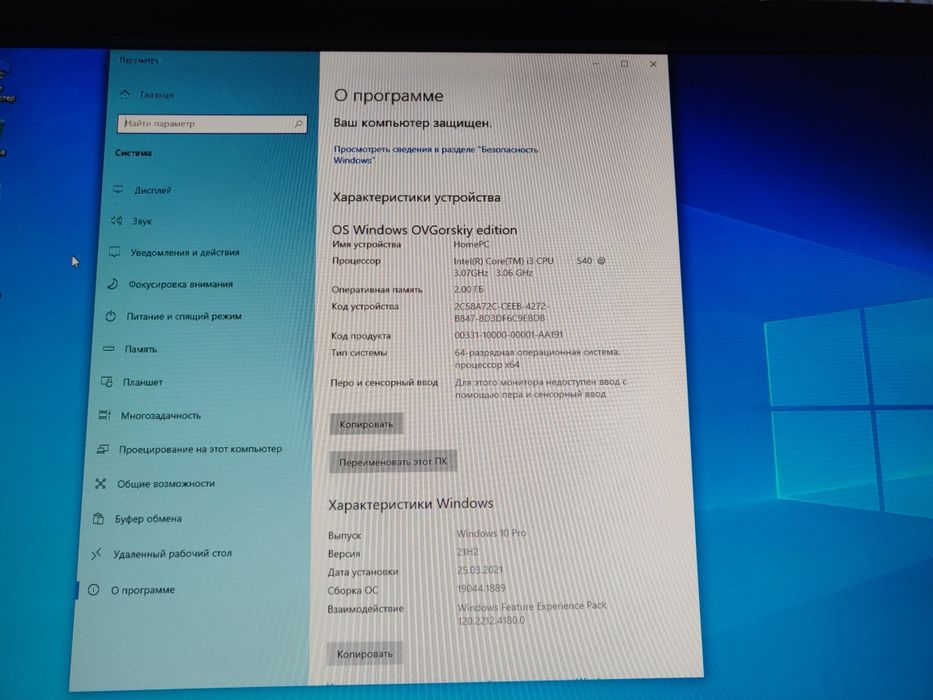Open the Звук settings page
The width and height of the screenshot is (933, 700).
(x=142, y=221)
